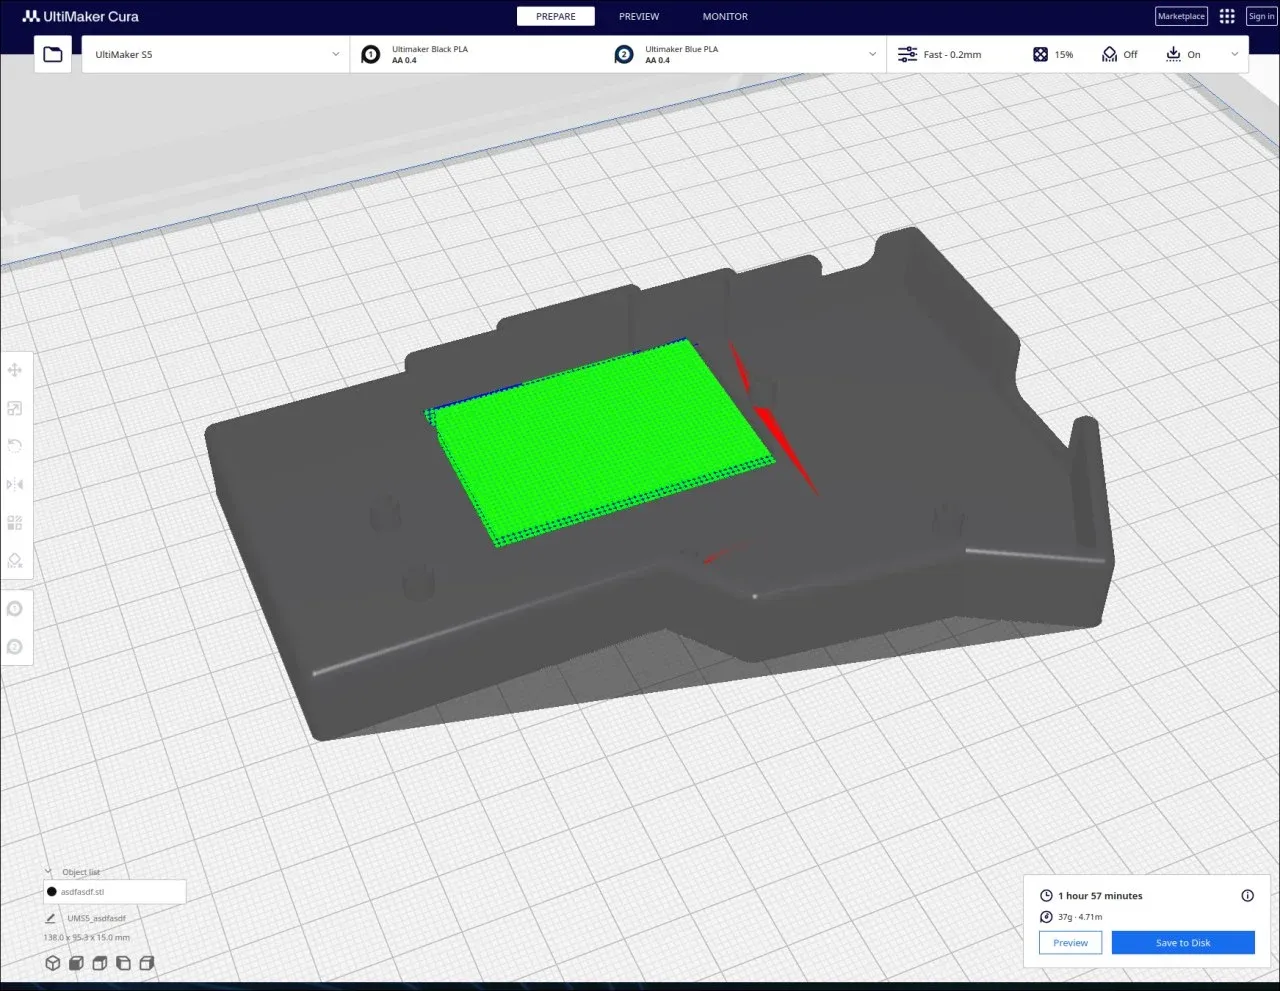Open the Per Model Settings tool

15,522
